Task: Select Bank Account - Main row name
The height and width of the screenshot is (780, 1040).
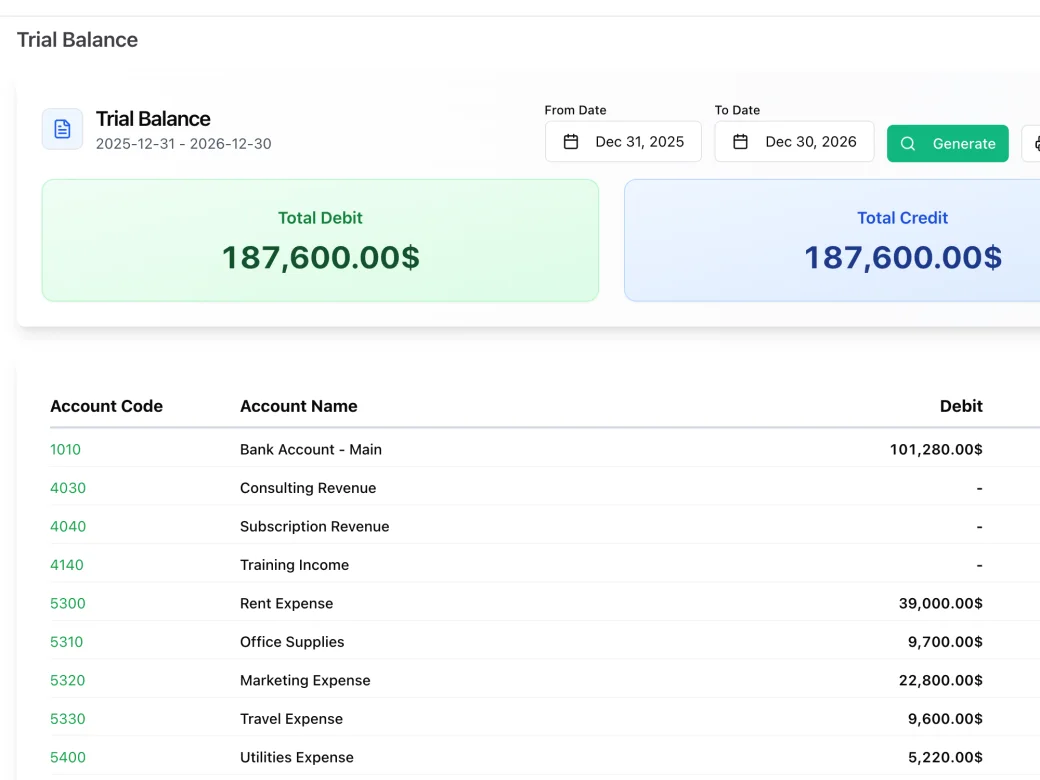Action: (310, 450)
